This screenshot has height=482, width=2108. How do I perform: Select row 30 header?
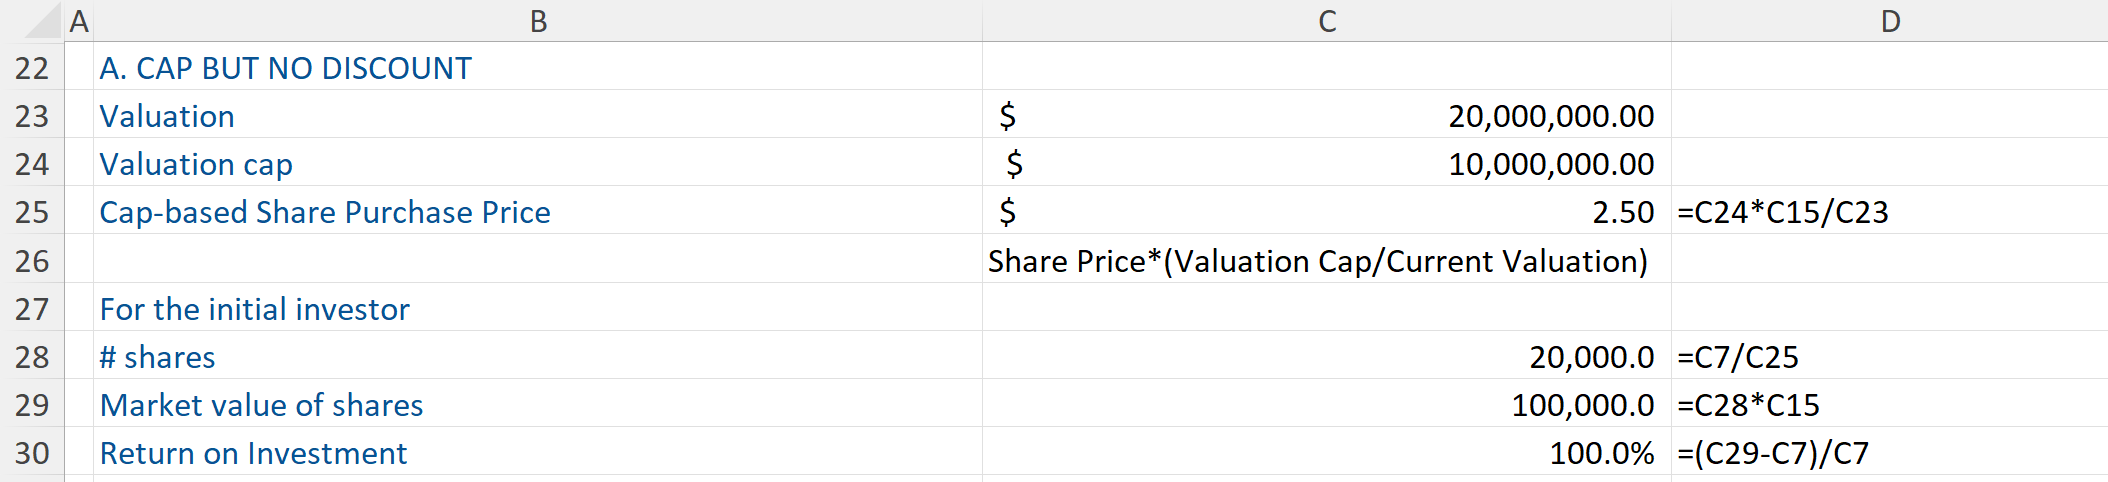(32, 453)
